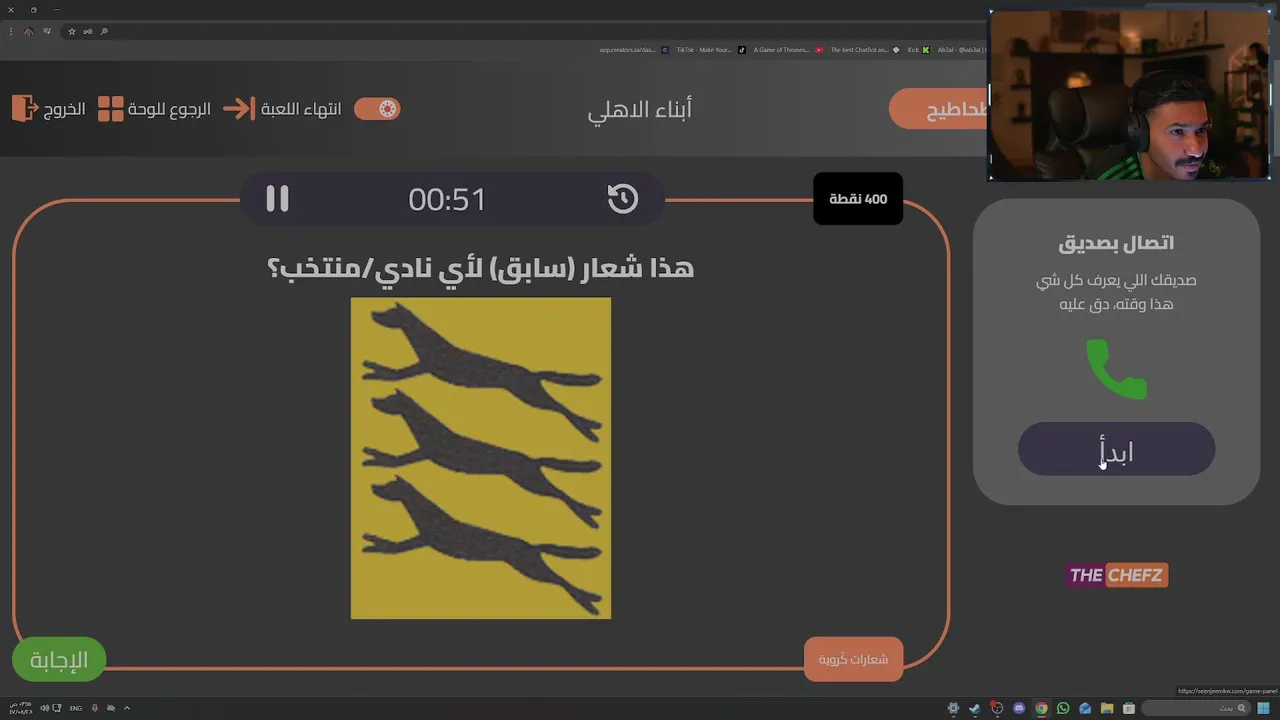
Task: Open the volume speaker tray icon
Action: click(45, 708)
